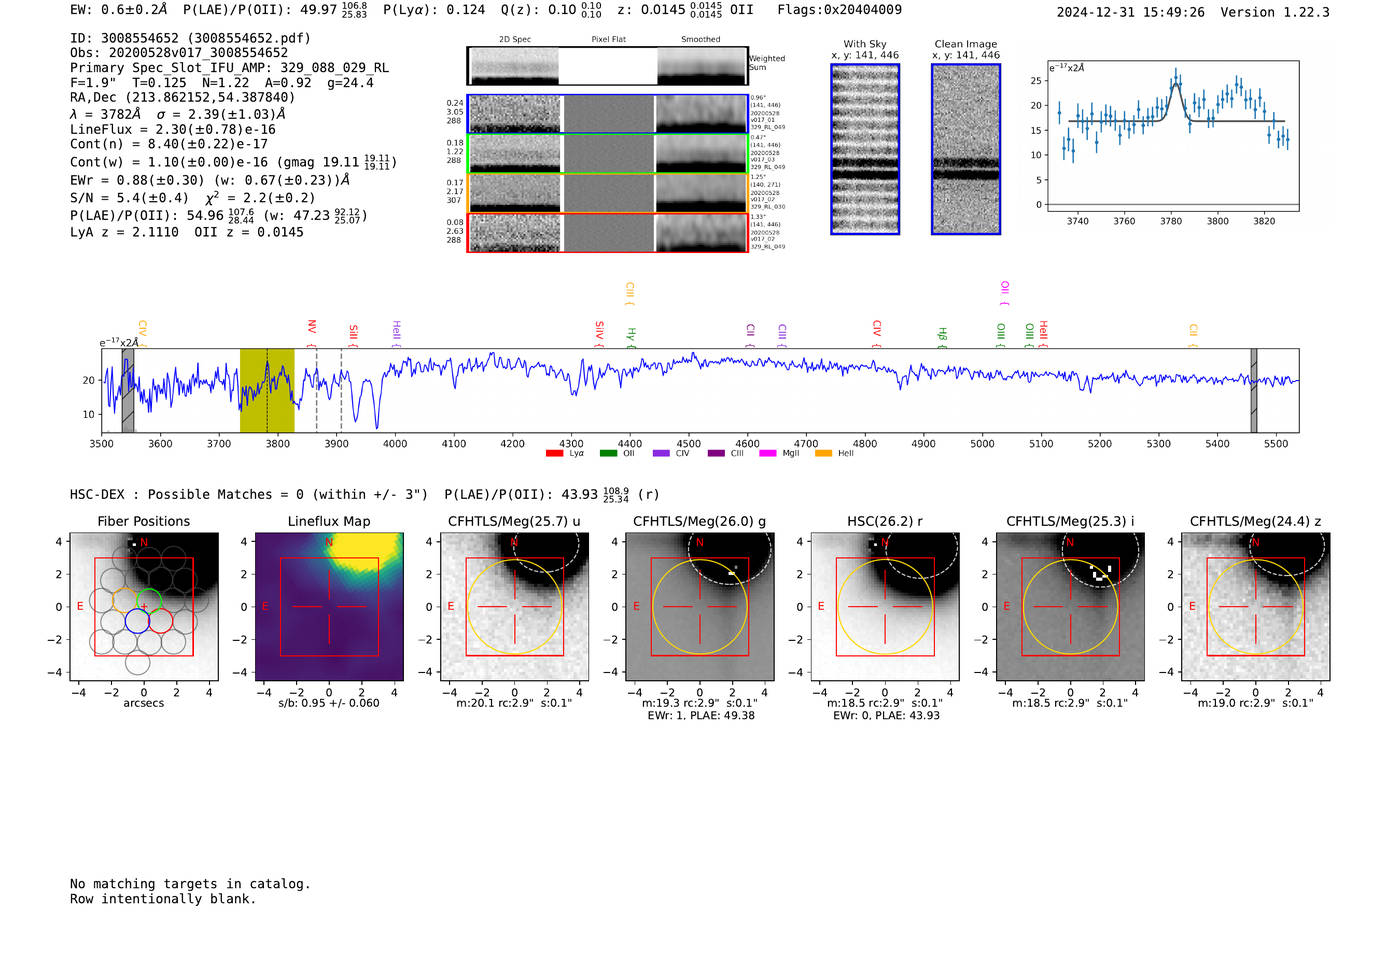Screen dimensions: 1400x953
Task: Open the Clean Image panel
Action: coord(966,149)
